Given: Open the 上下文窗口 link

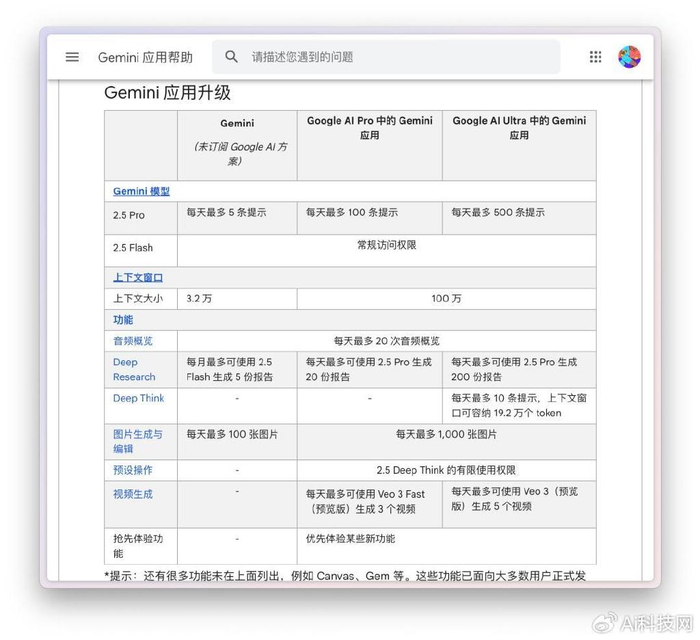Looking at the screenshot, I should pos(138,278).
